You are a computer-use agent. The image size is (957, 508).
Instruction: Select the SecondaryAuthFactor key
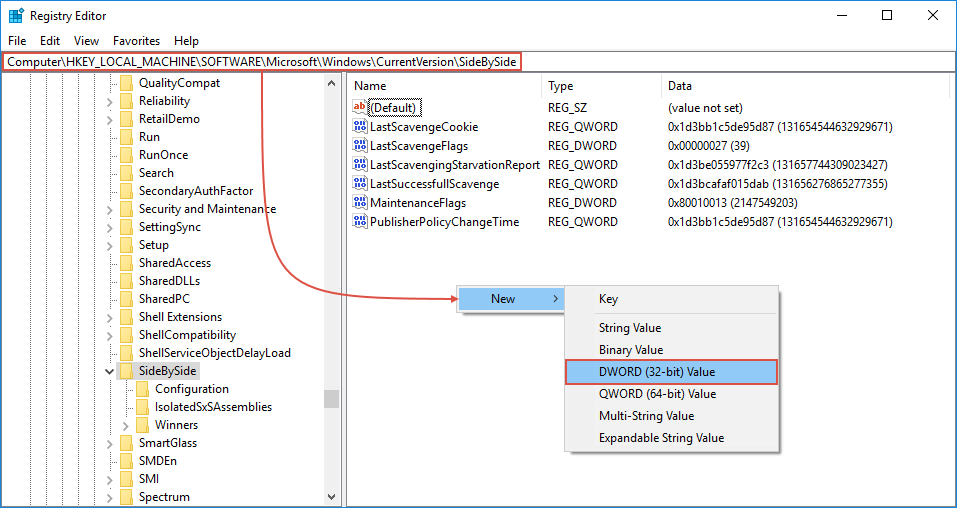point(196,191)
